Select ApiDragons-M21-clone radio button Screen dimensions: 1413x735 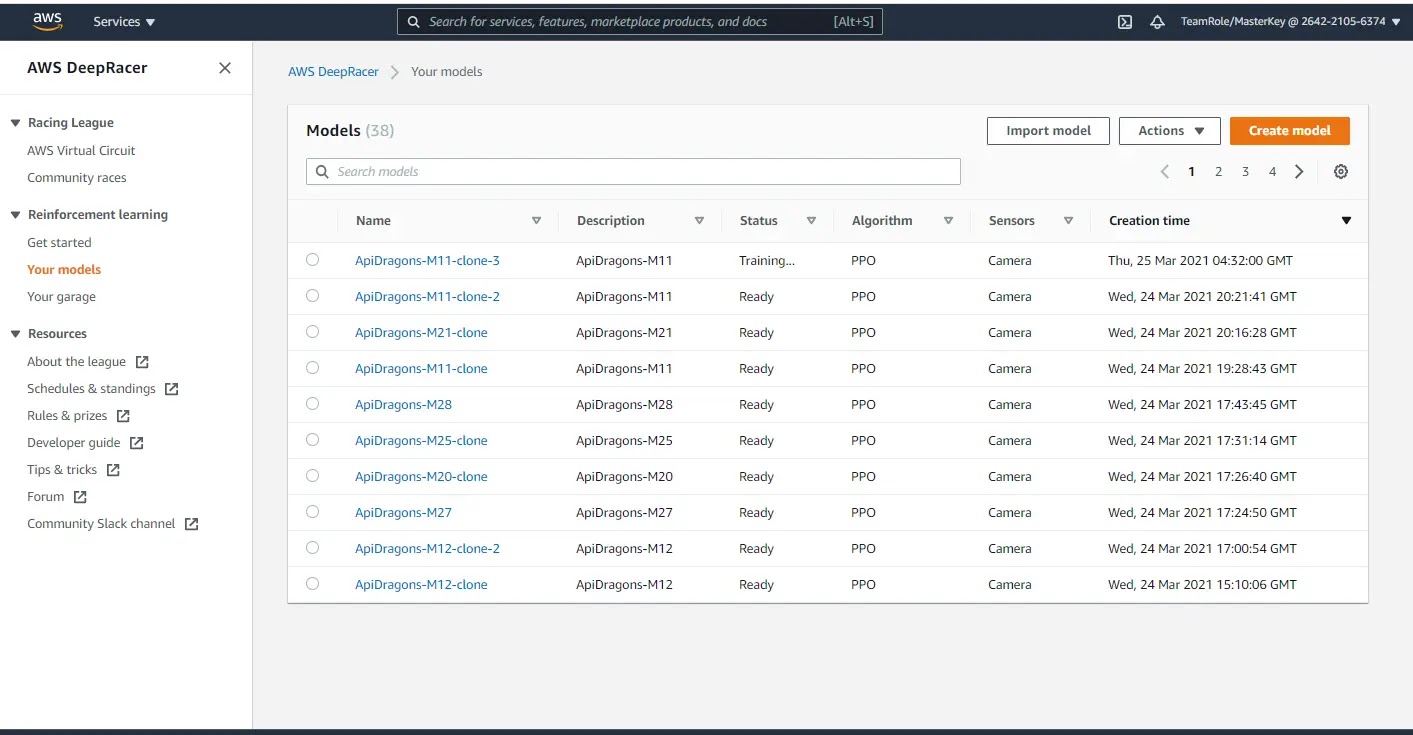(312, 332)
